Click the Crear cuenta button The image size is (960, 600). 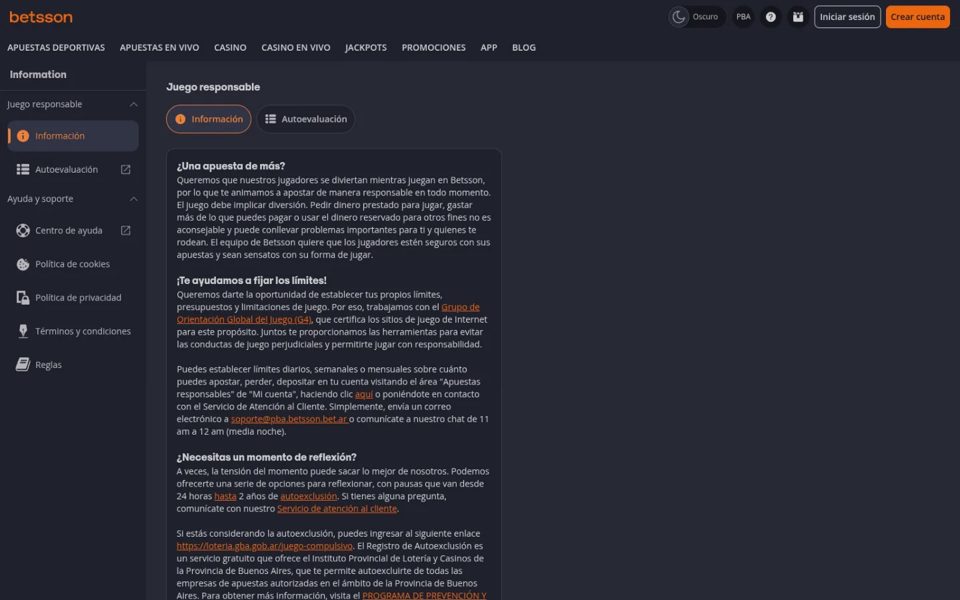[917, 17]
